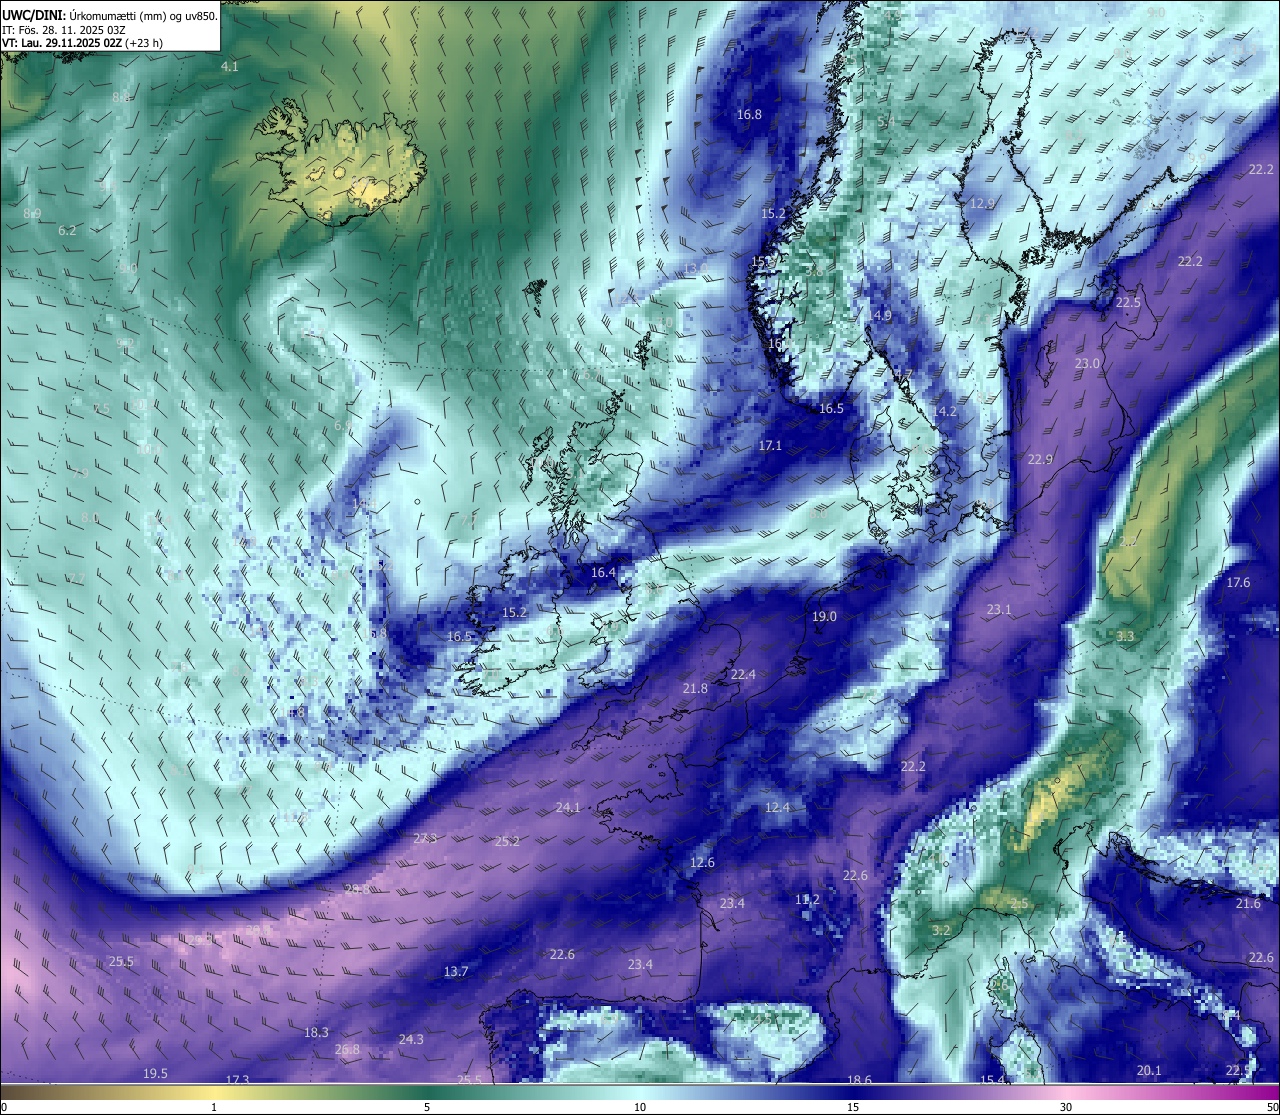The width and height of the screenshot is (1280, 1115).
Task: Click the IT: Fös. 28. 11. 2025 03Z line
Action: point(64,30)
